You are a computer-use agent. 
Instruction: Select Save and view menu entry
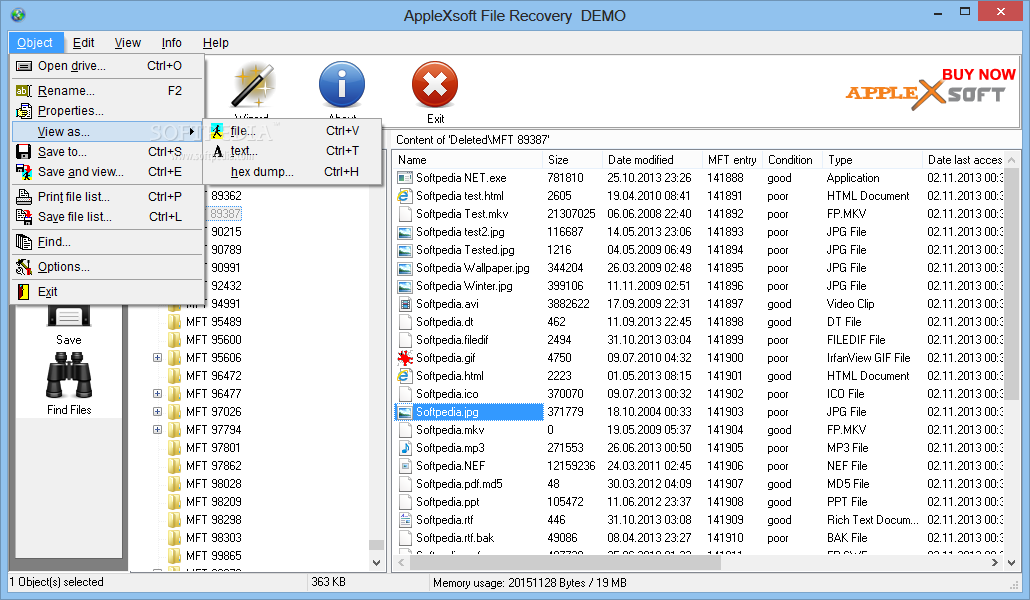108,172
